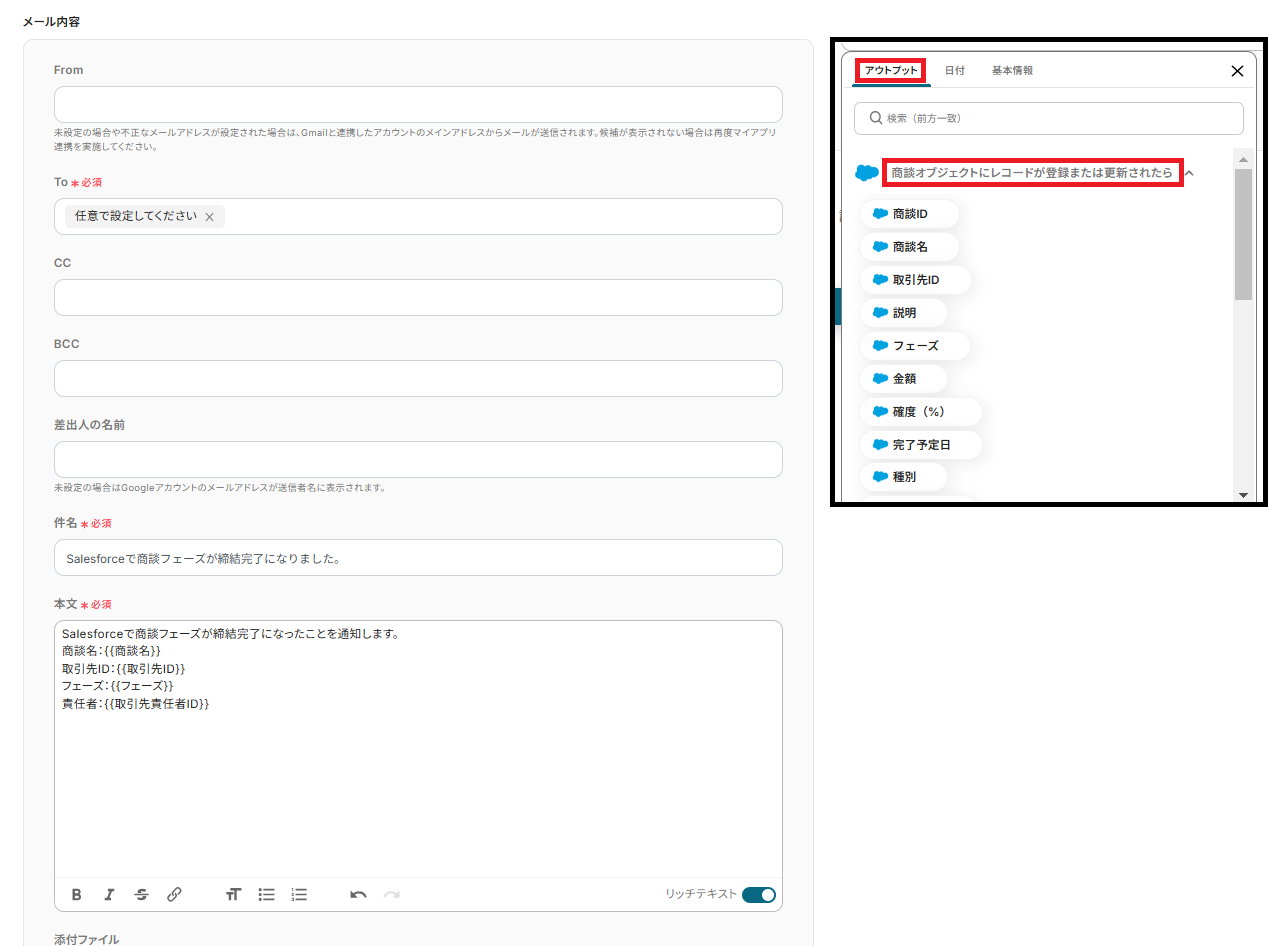The width and height of the screenshot is (1286, 946).
Task: Apply bold formatting in body editor
Action: (x=77, y=895)
